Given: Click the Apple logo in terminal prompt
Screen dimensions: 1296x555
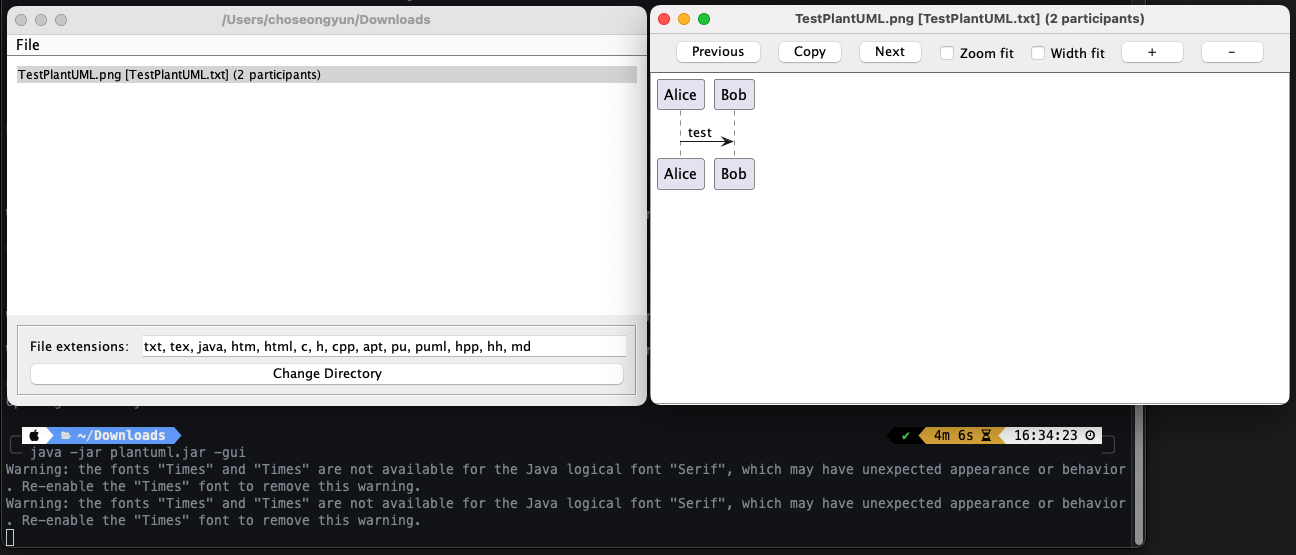Looking at the screenshot, I should 34,436.
